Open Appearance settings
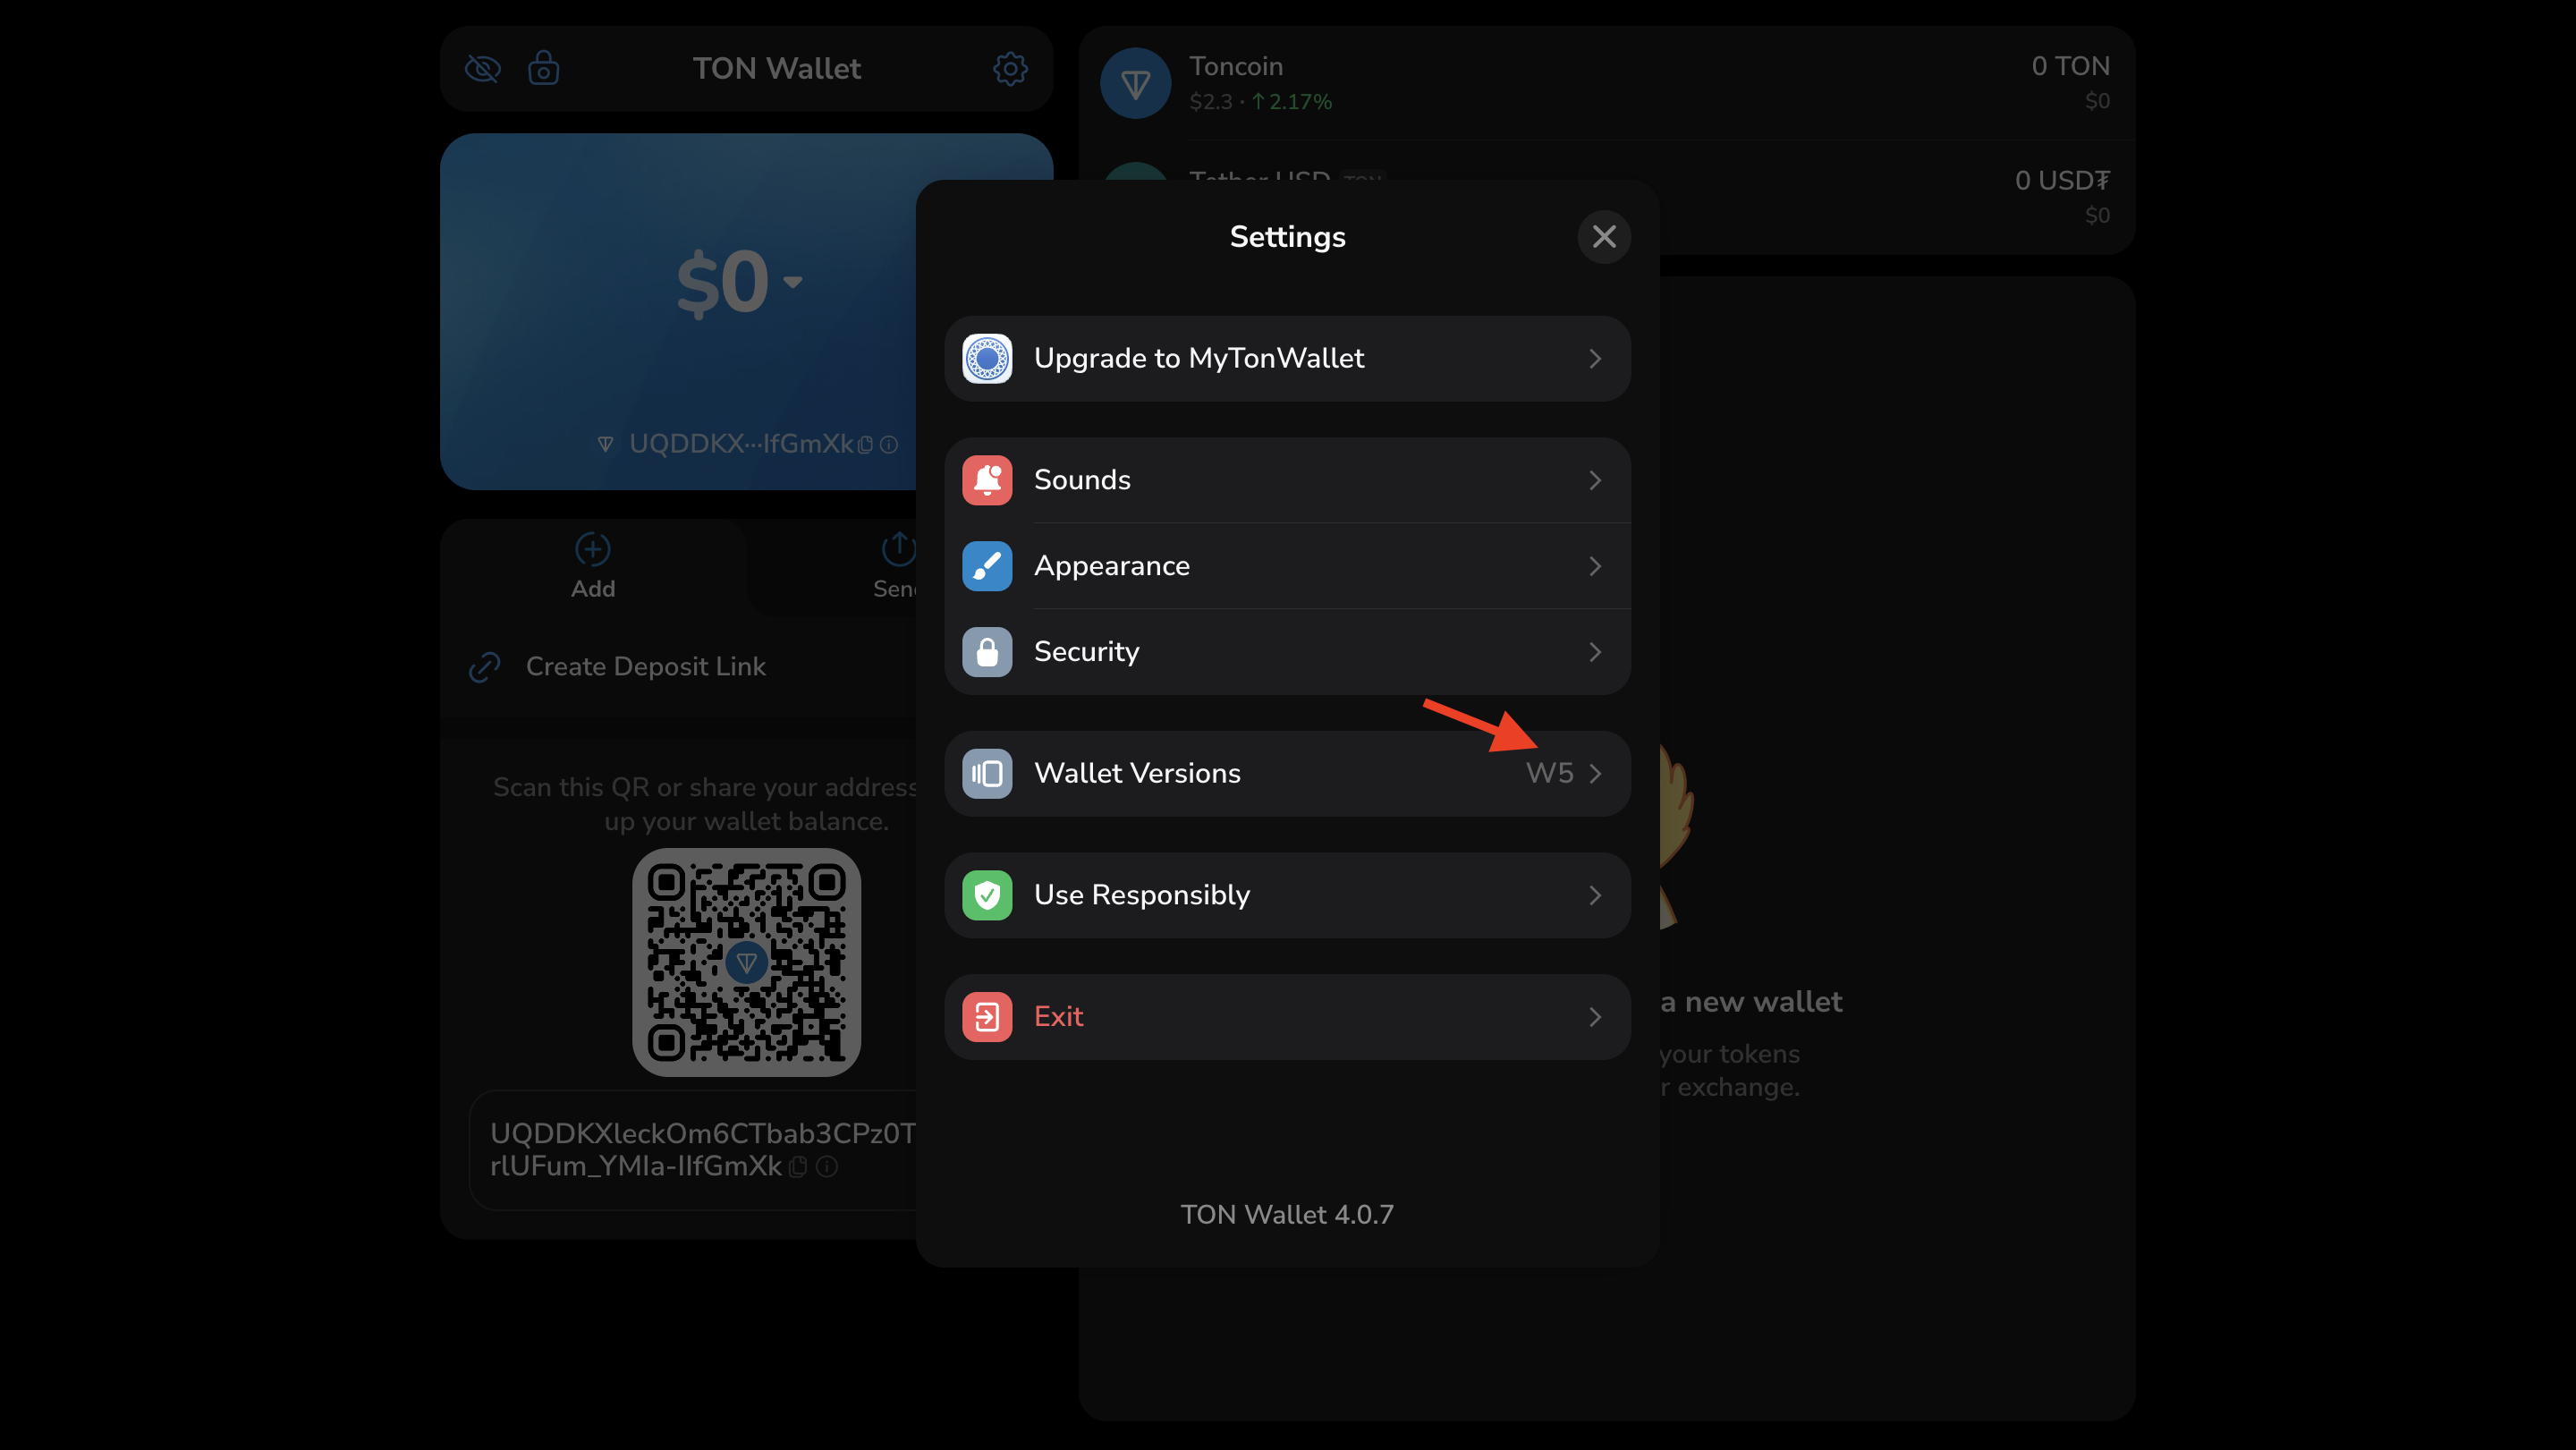 tap(1287, 566)
